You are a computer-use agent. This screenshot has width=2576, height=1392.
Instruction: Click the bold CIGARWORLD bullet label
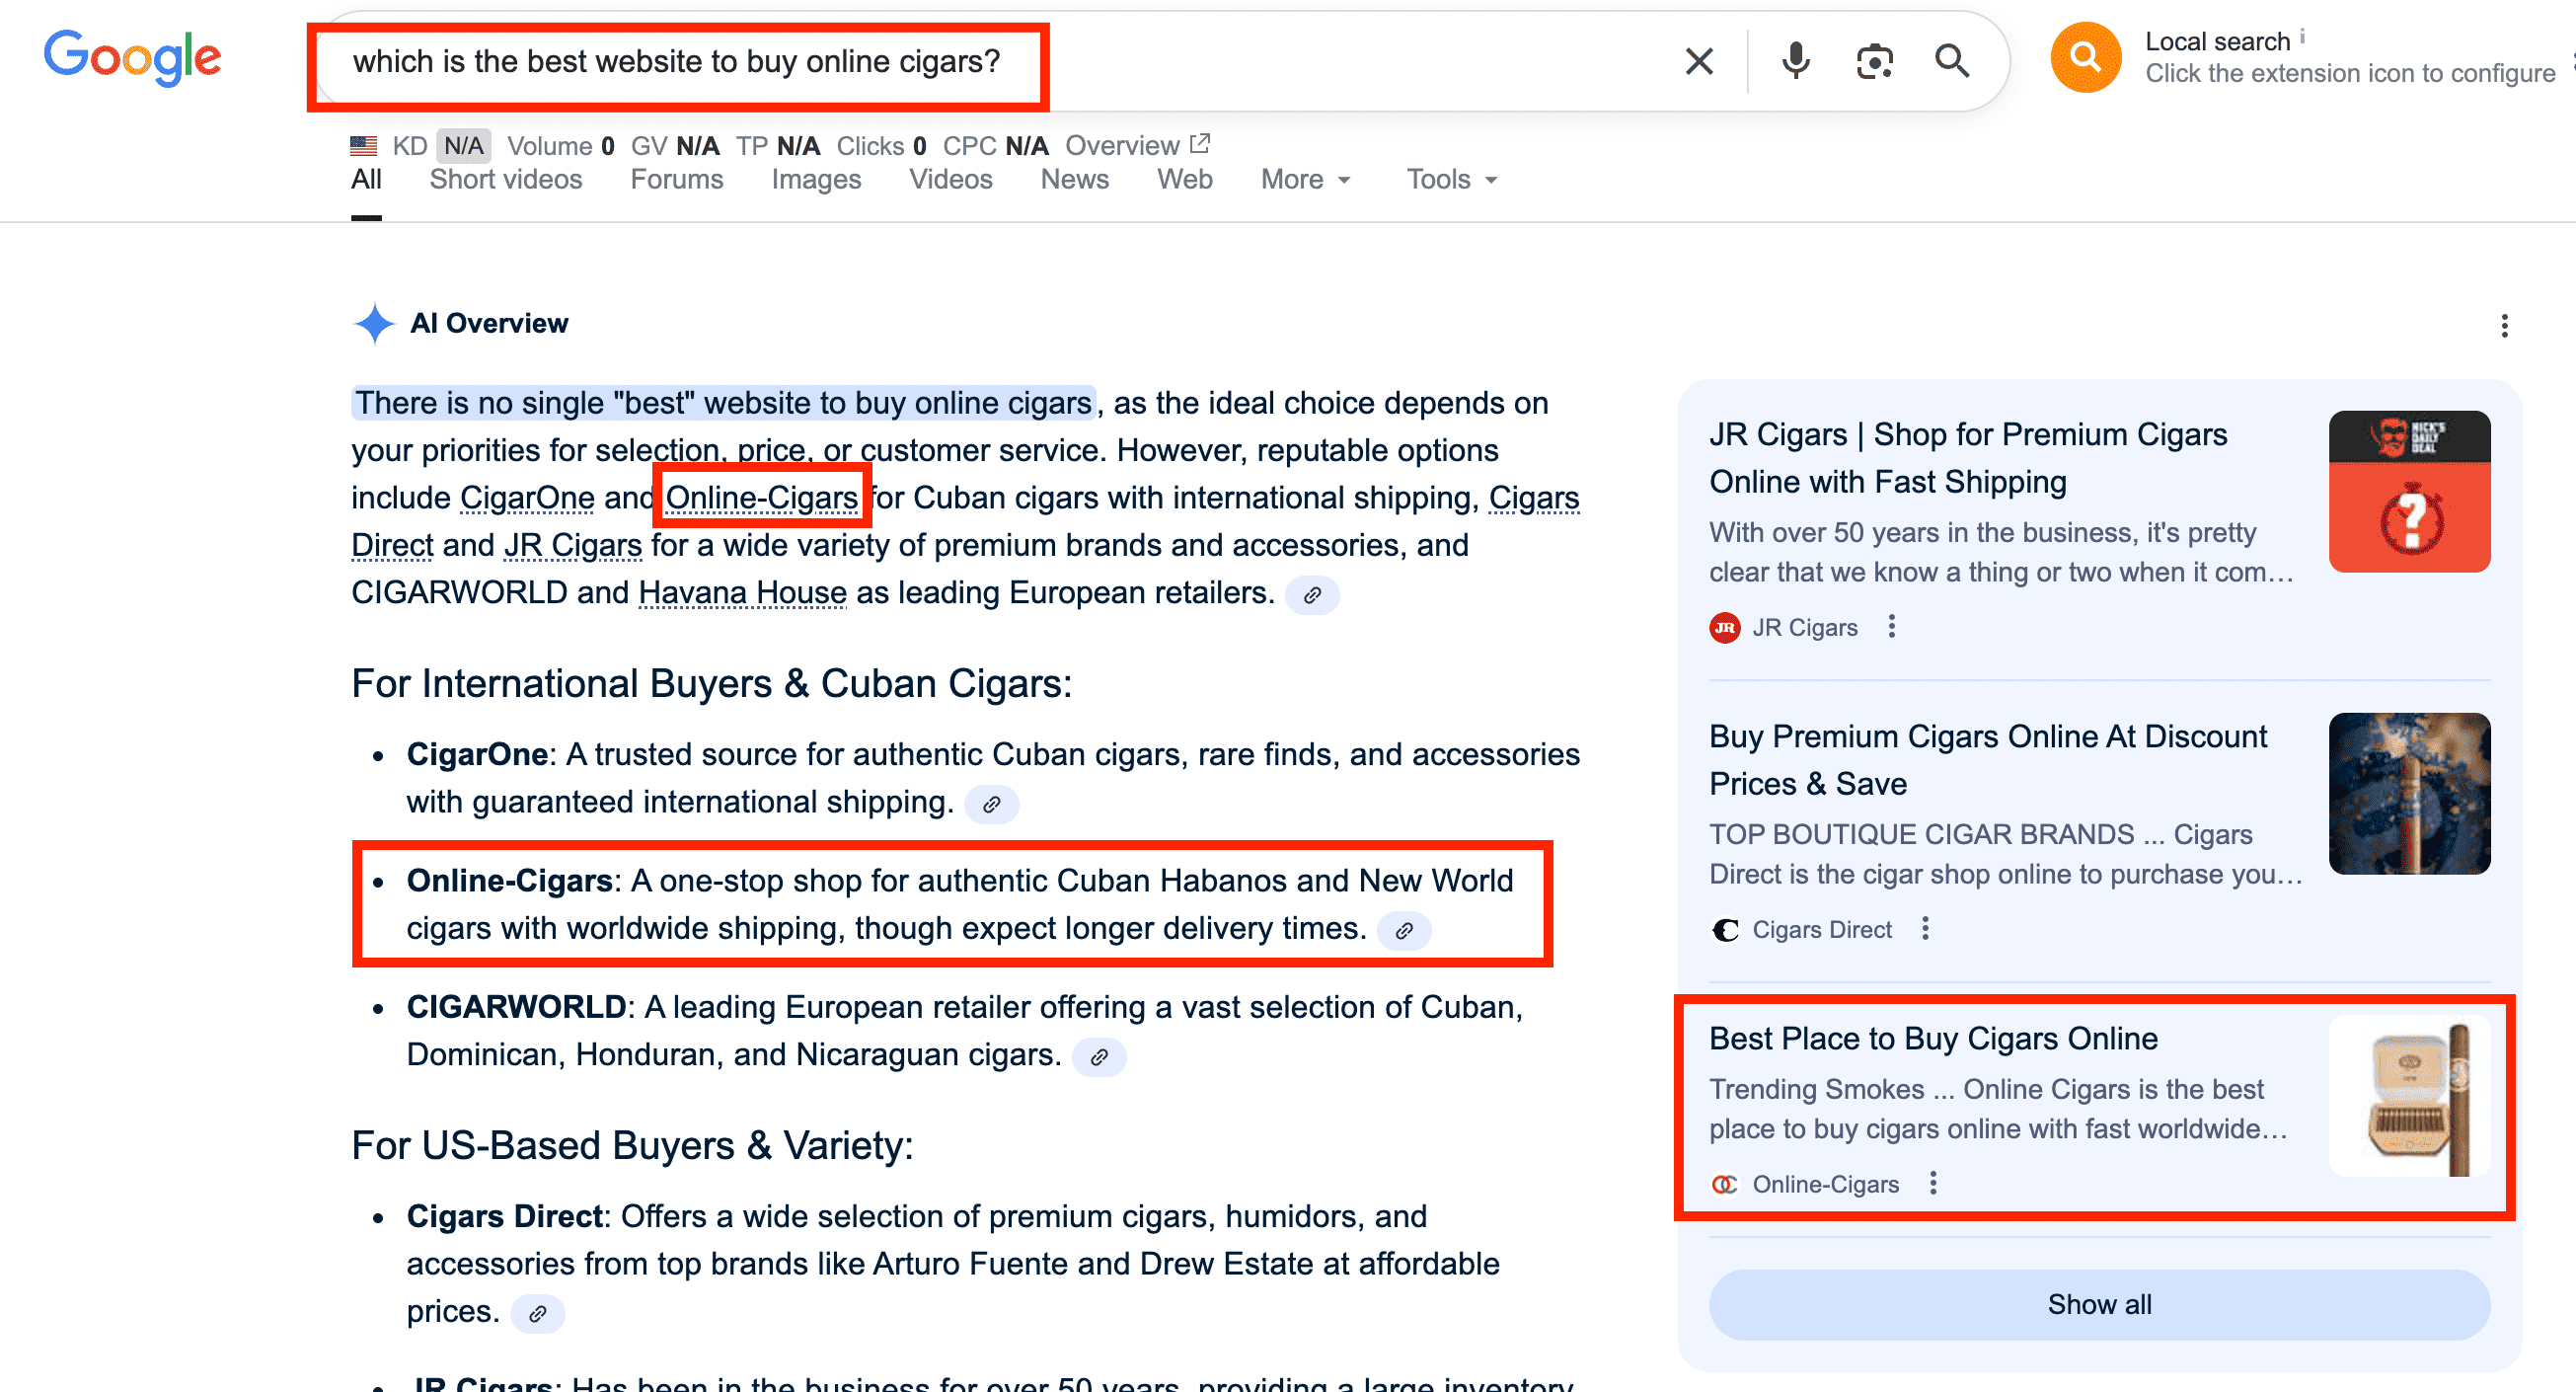pyautogui.click(x=516, y=1008)
